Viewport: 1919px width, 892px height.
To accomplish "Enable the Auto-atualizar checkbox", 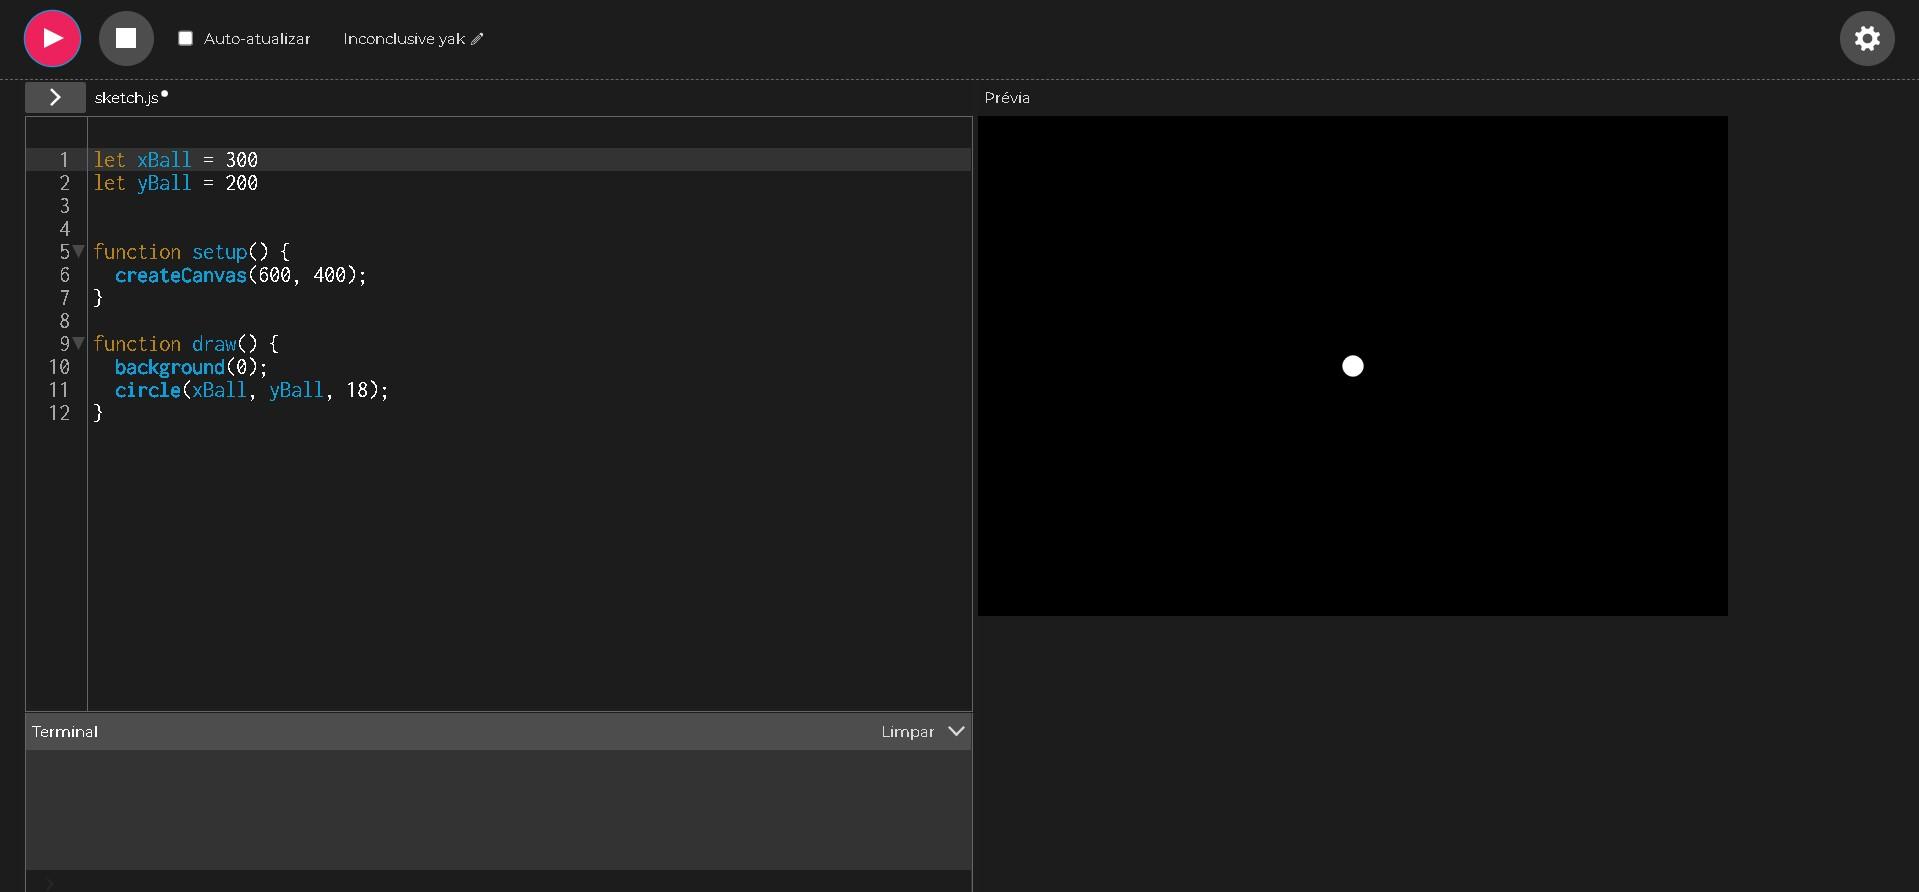I will point(185,38).
